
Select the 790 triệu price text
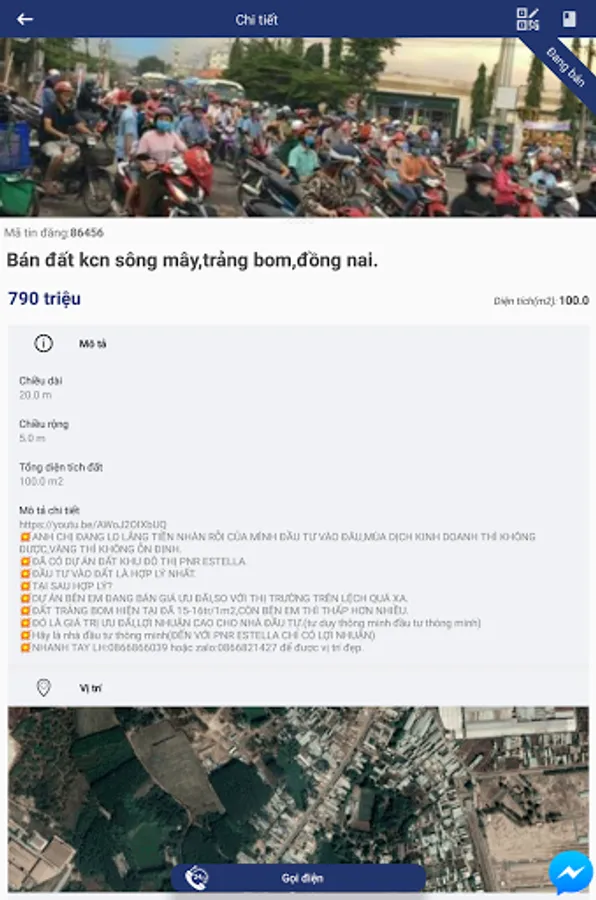[44, 298]
